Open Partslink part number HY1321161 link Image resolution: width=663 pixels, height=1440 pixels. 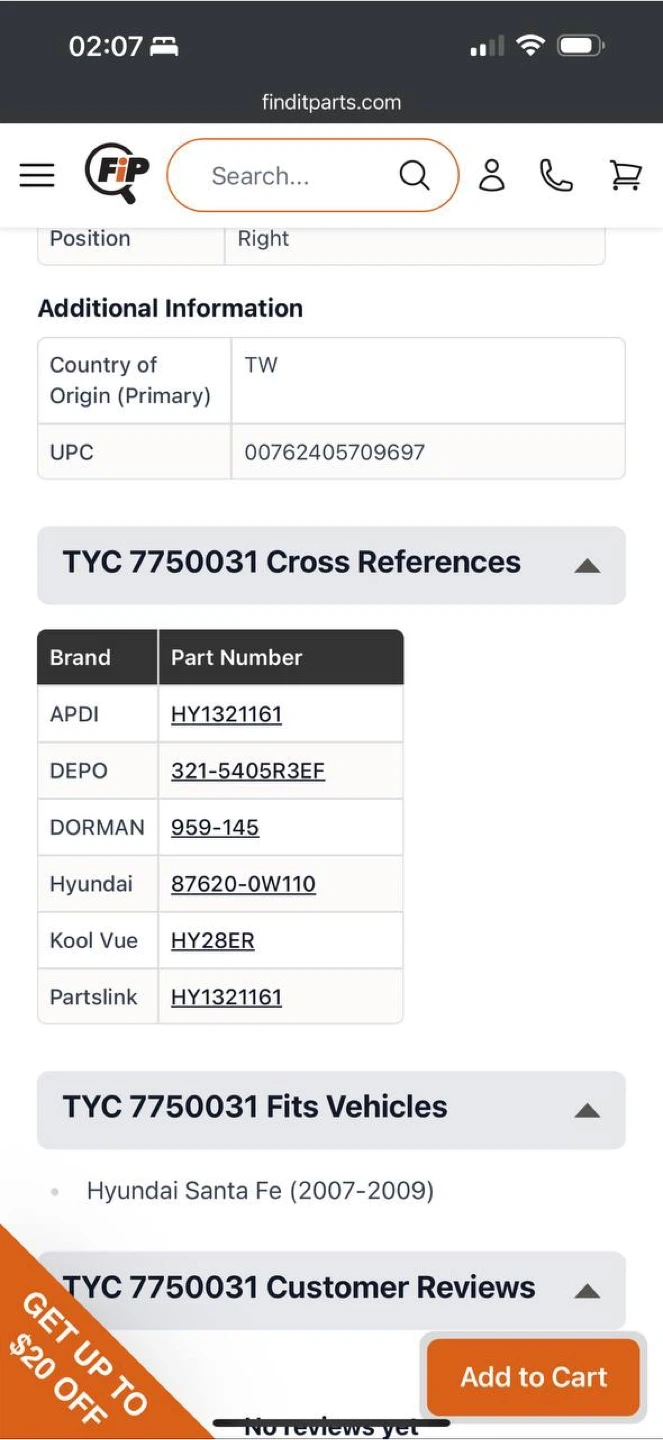[x=226, y=997]
